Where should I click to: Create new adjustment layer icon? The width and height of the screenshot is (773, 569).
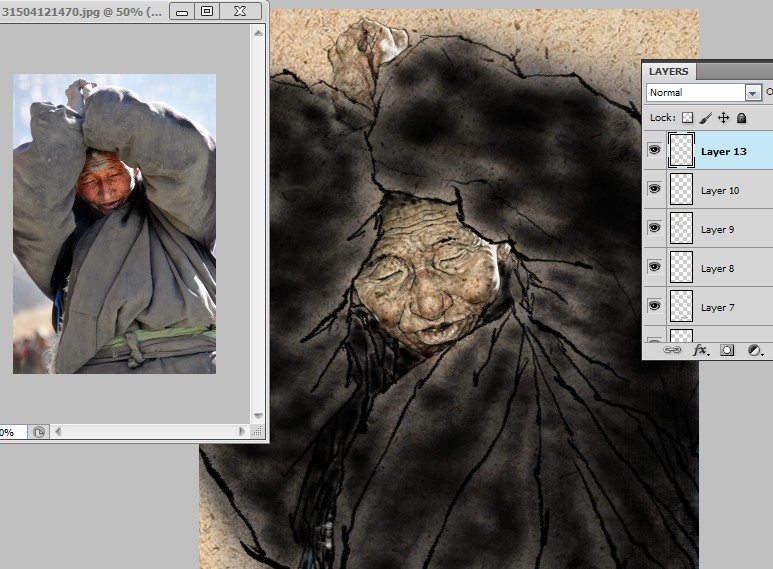(755, 350)
